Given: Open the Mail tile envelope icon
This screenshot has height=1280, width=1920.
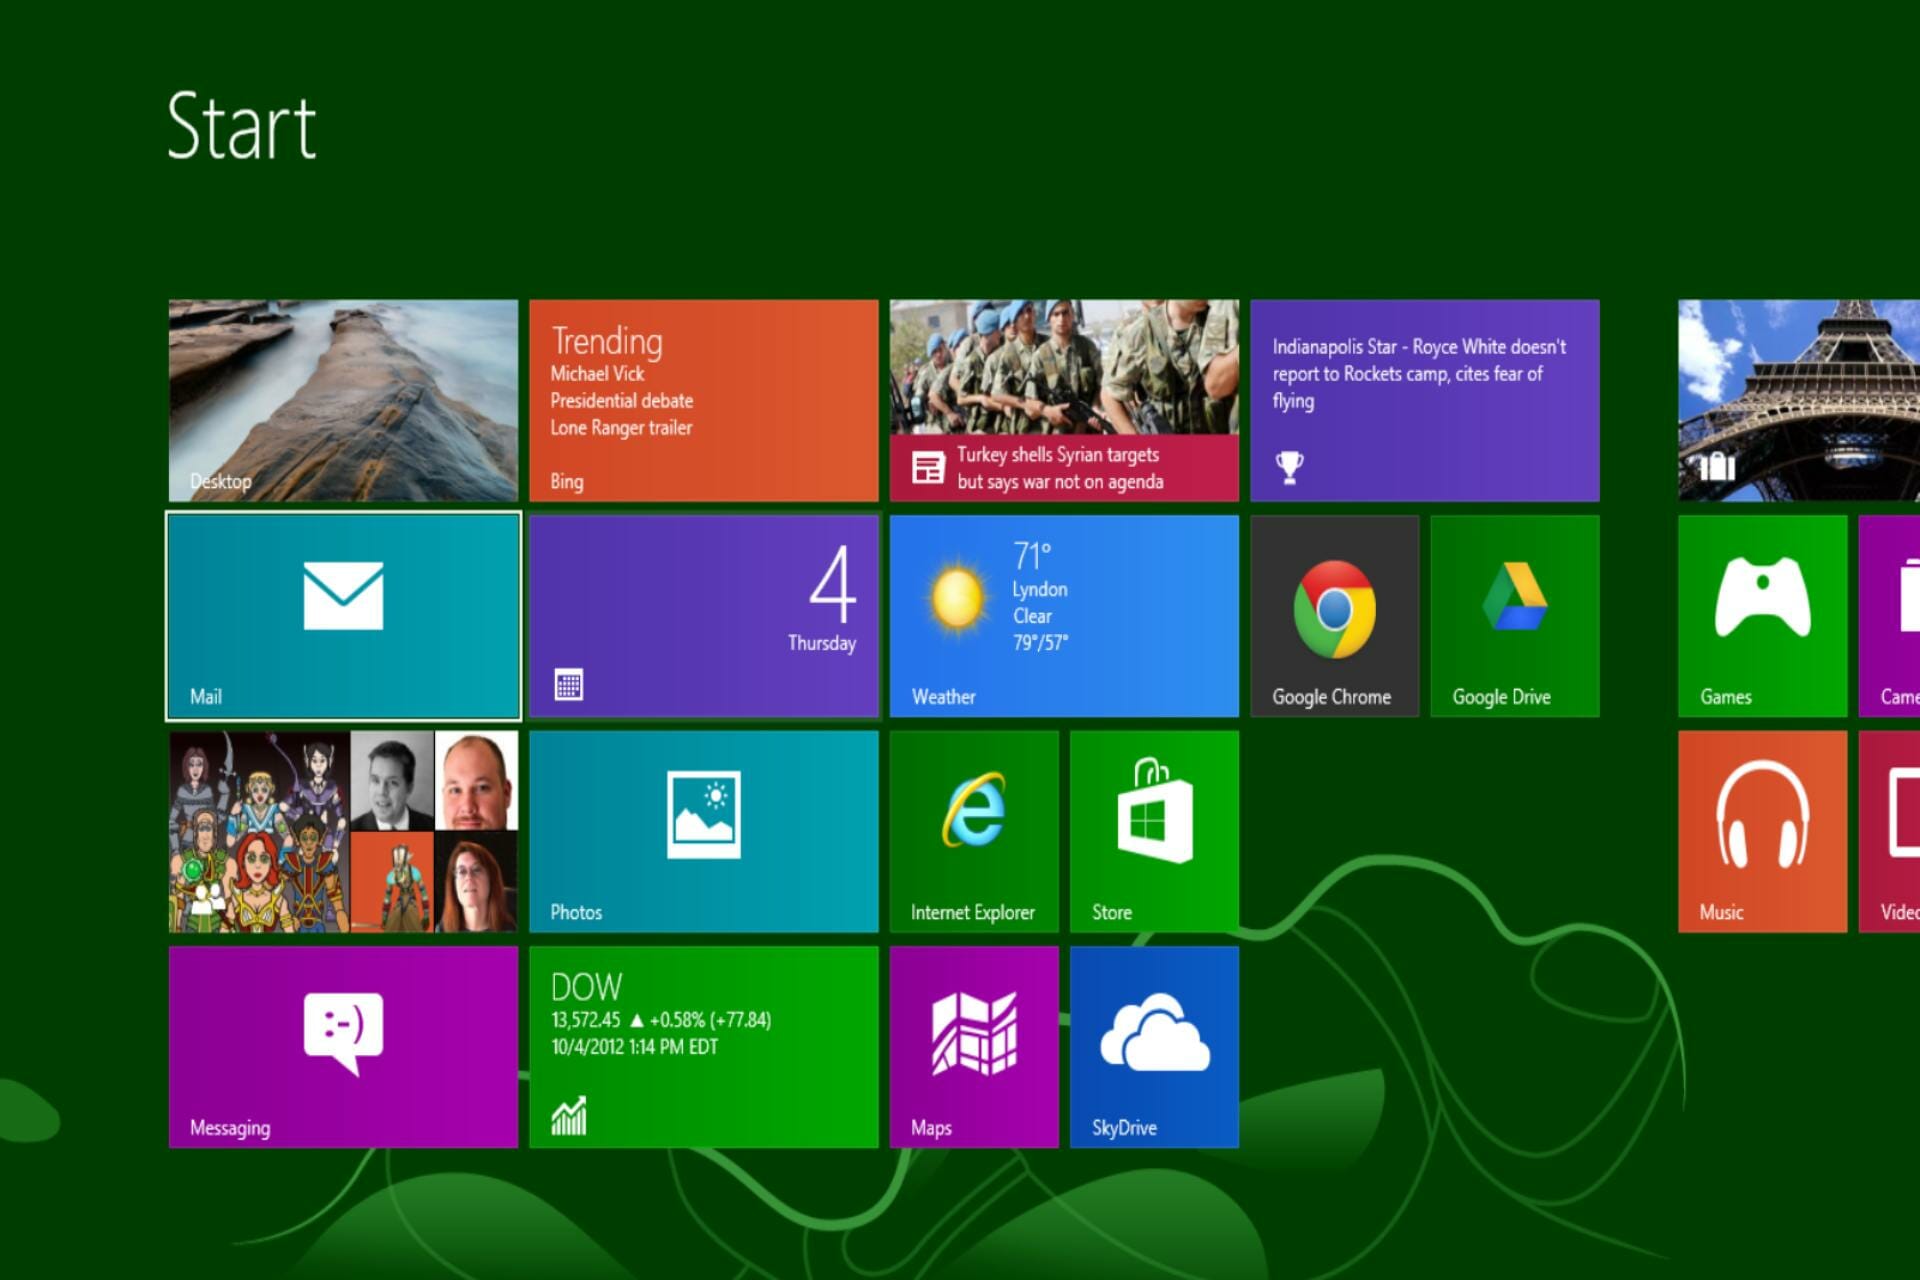Looking at the screenshot, I should 343,596.
